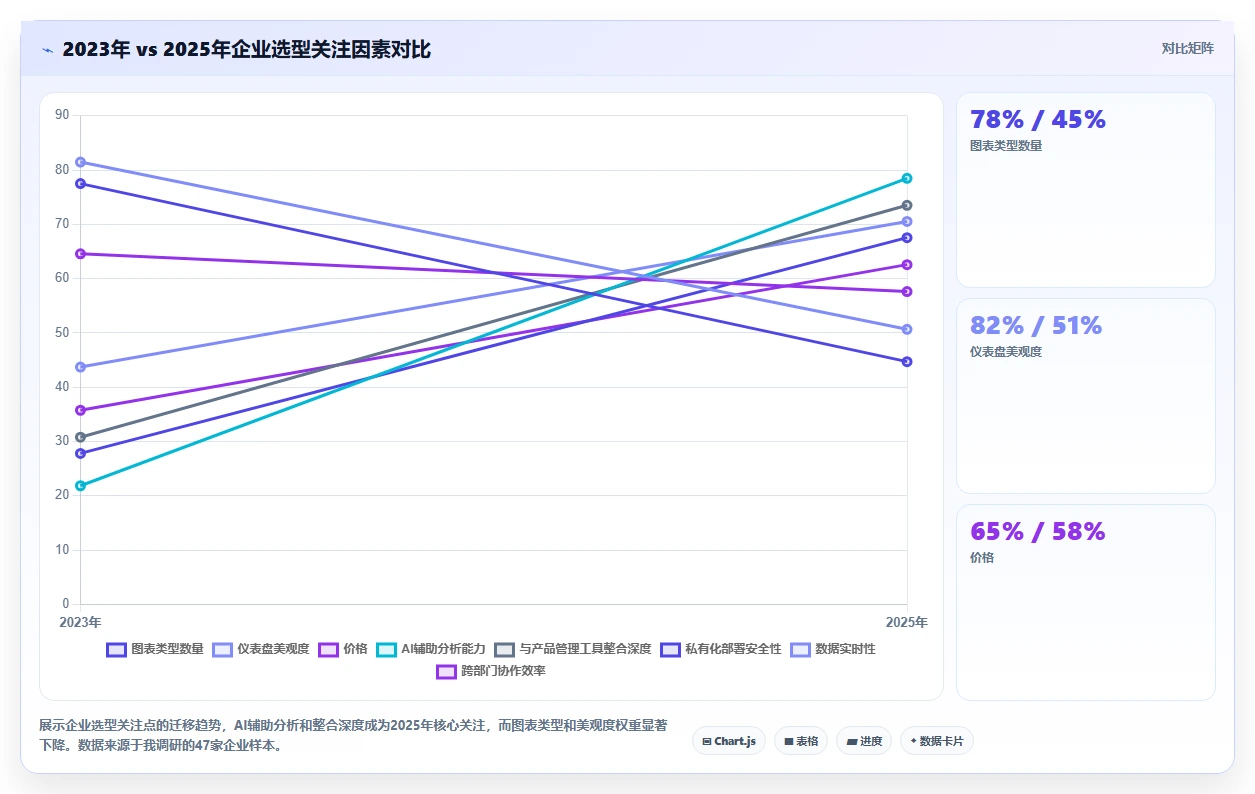This screenshot has height=794, width=1255.
Task: Click the 0 y-axis tick label
Action: (66, 604)
